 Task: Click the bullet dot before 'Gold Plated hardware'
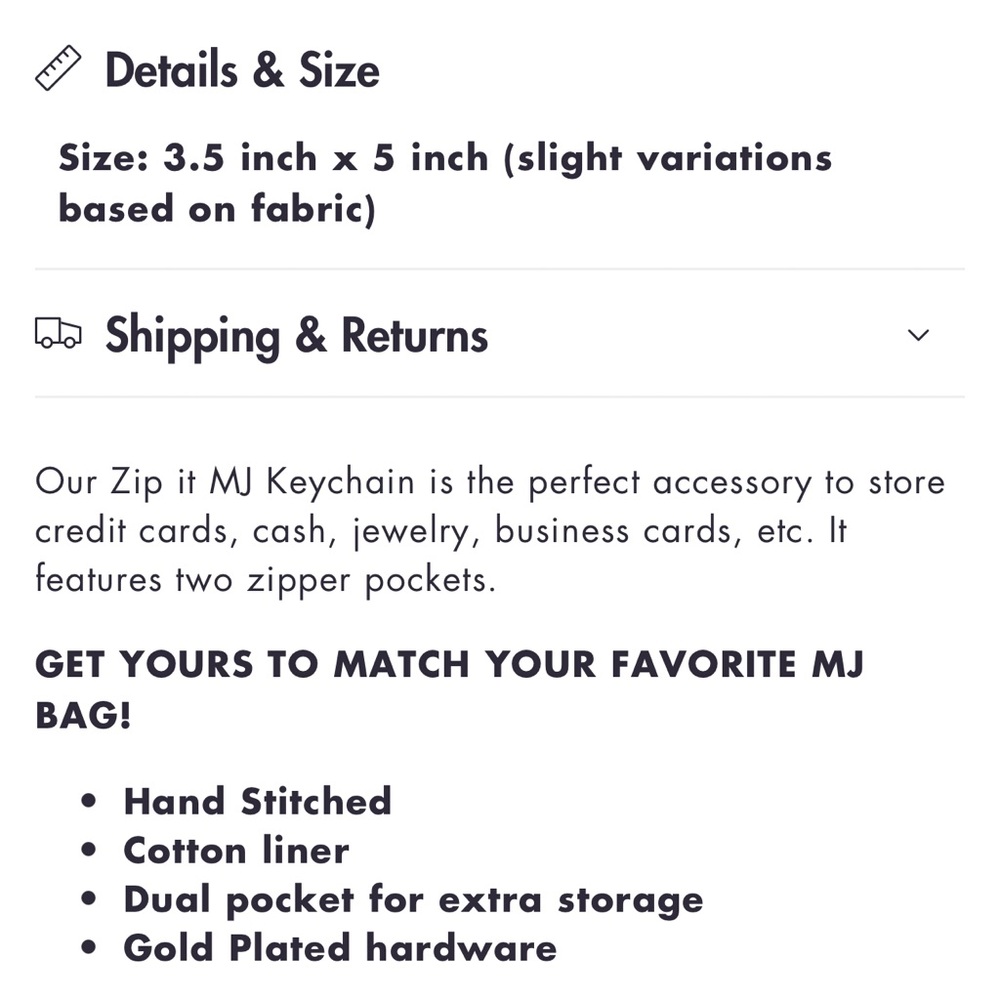(x=91, y=949)
